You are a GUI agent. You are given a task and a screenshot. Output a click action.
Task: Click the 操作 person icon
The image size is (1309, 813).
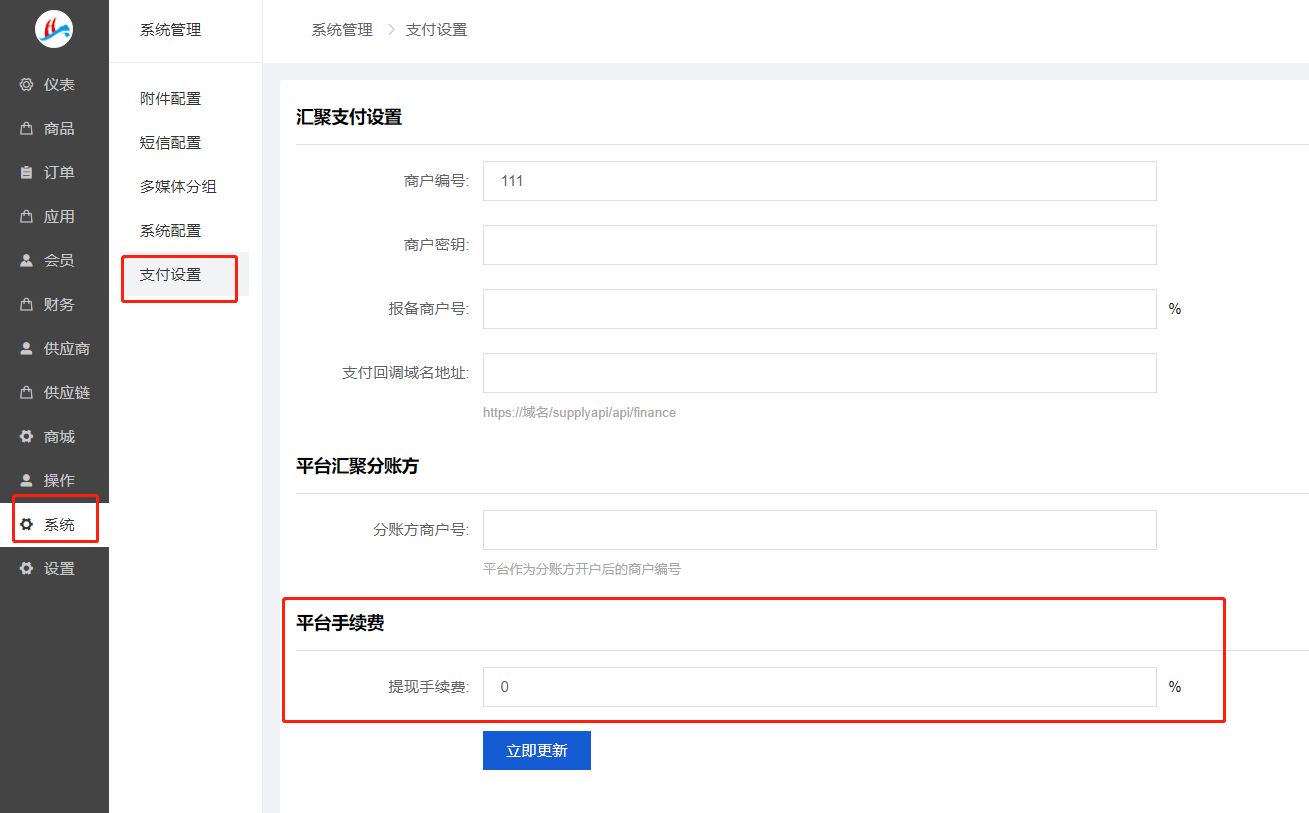[27, 481]
